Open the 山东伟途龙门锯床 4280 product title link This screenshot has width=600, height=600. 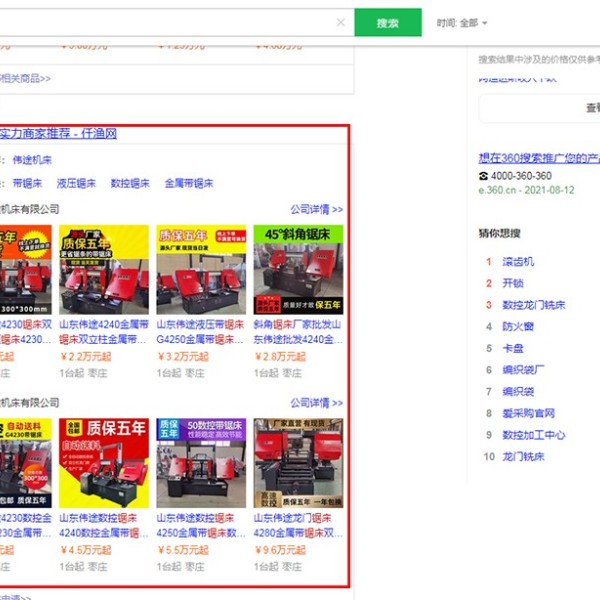click(x=298, y=525)
